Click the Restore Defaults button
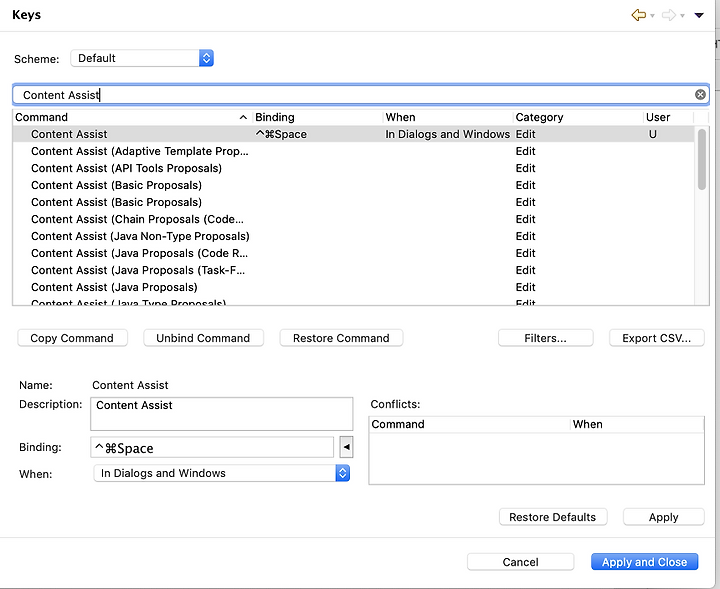This screenshot has height=589, width=720. click(553, 517)
